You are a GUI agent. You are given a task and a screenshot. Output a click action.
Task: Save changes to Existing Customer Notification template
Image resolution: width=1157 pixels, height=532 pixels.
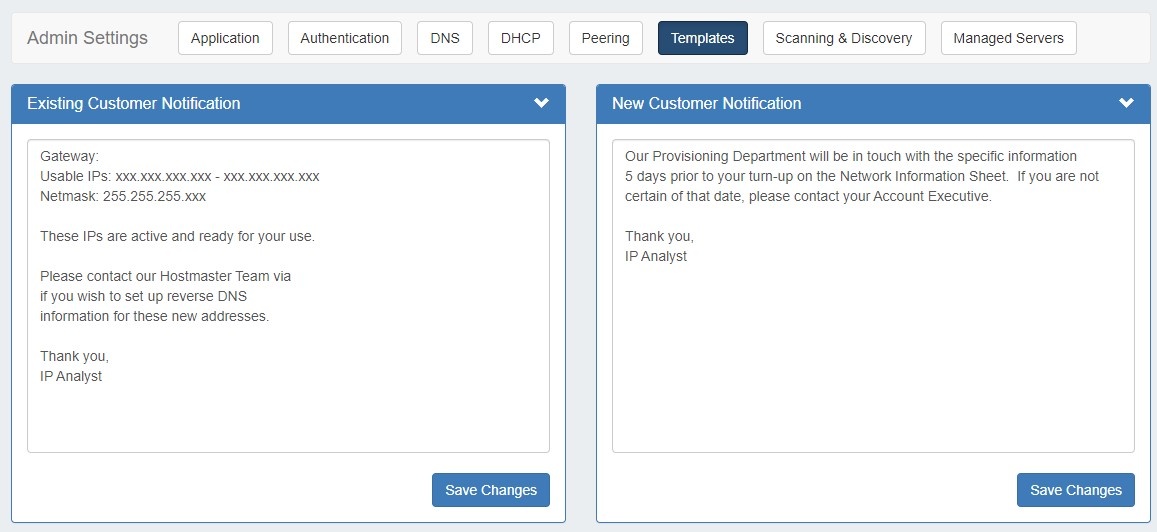tap(490, 490)
